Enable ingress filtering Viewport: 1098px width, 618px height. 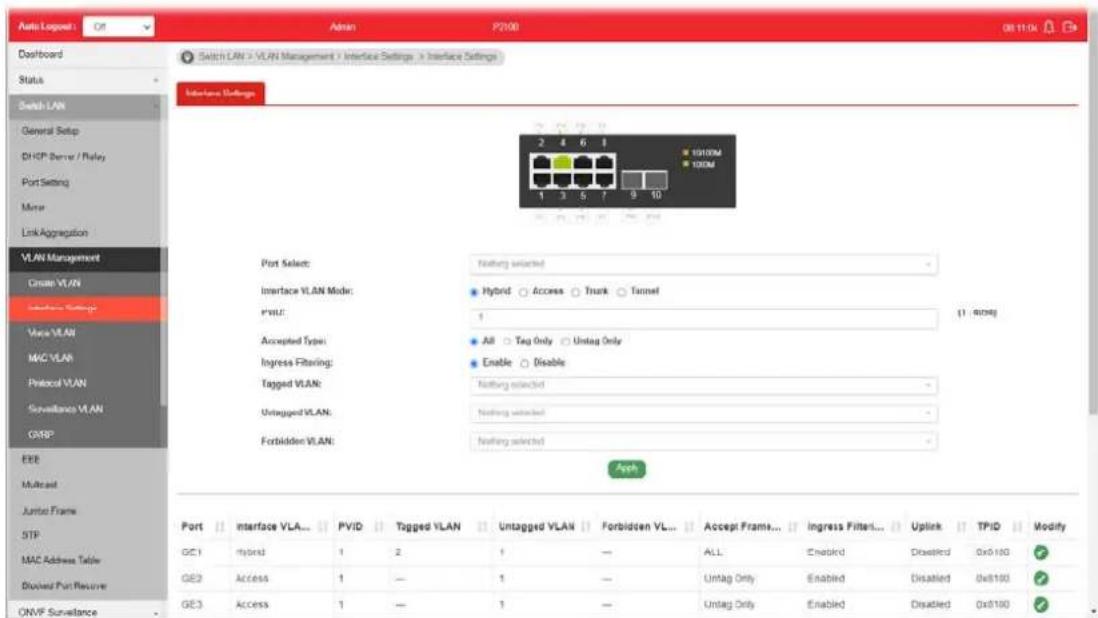(474, 363)
